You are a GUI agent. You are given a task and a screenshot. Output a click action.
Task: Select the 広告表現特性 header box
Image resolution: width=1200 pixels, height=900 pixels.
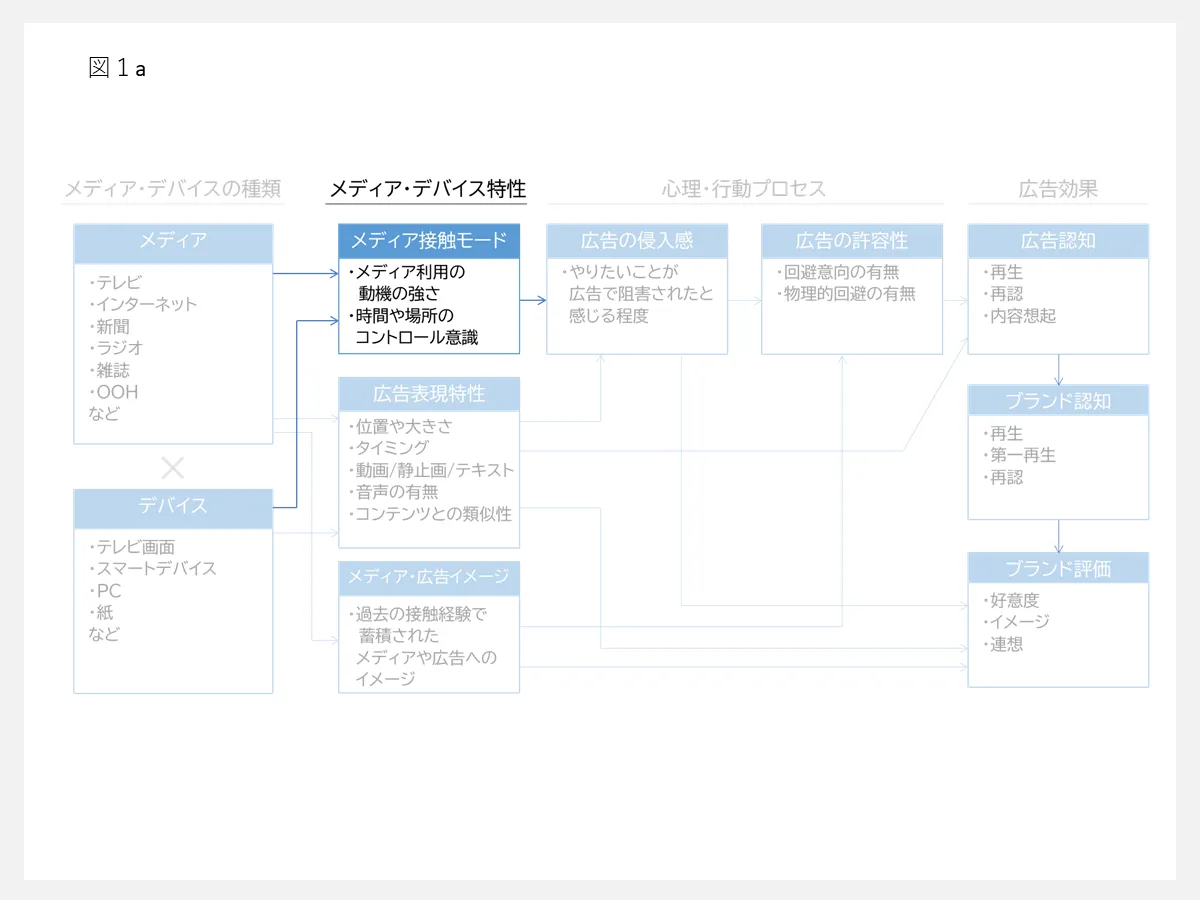pyautogui.click(x=429, y=394)
